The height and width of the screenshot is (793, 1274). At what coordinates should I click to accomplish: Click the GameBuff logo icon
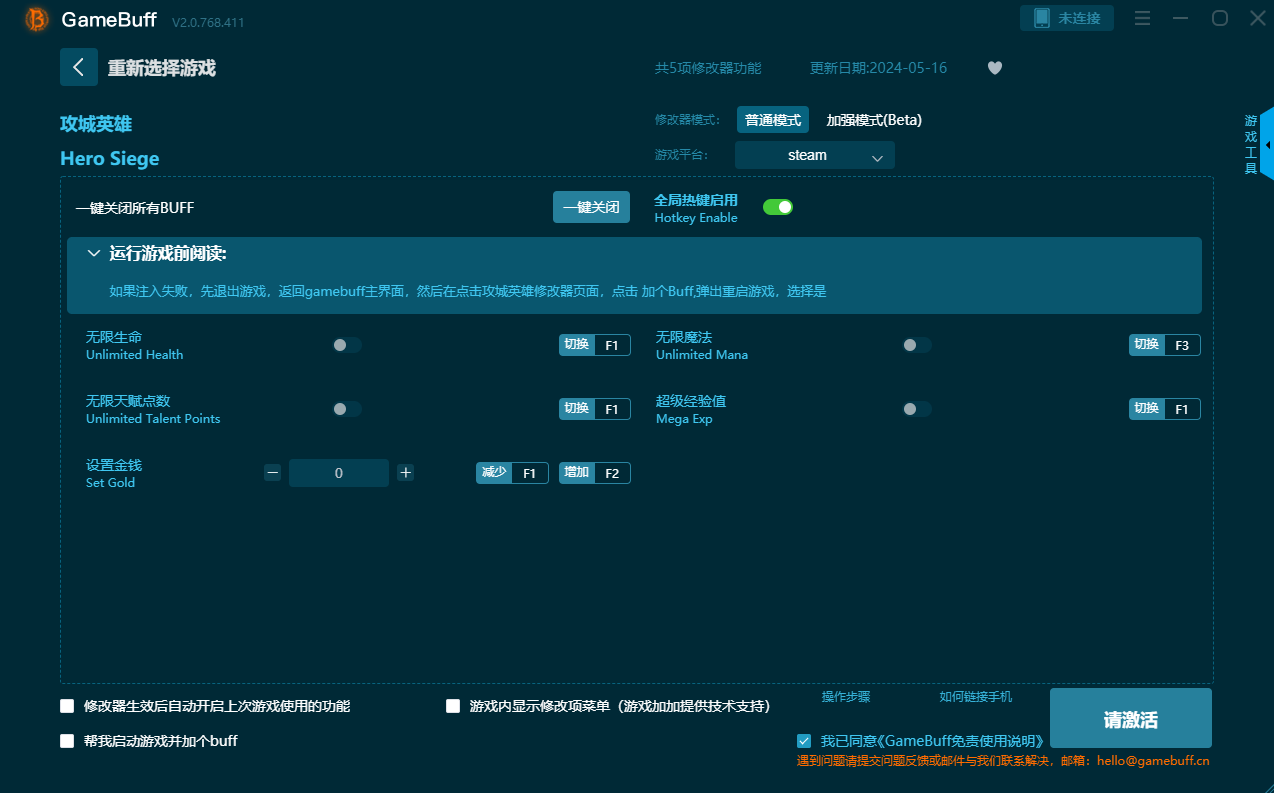click(34, 19)
